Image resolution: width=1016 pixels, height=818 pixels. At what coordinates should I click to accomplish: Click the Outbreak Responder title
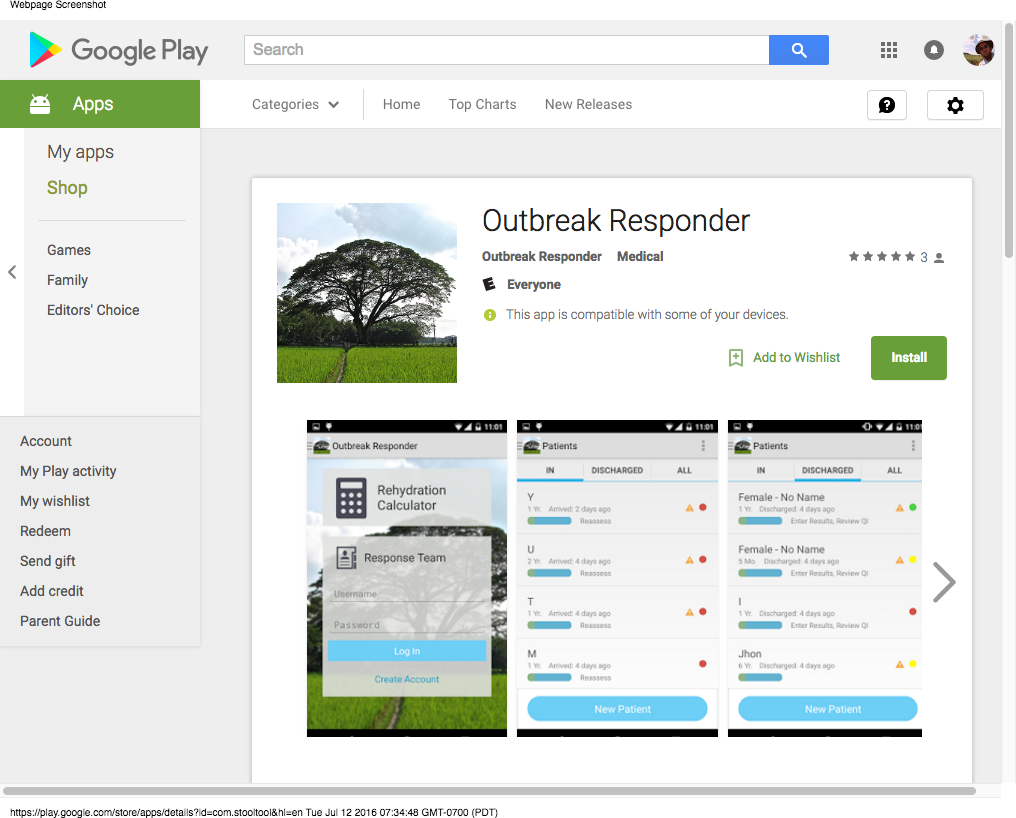pos(616,220)
